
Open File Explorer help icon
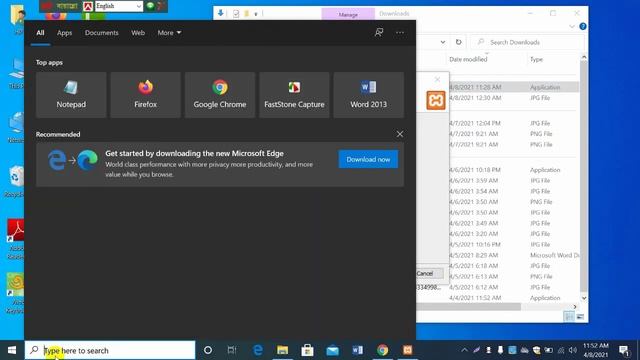click(x=583, y=27)
